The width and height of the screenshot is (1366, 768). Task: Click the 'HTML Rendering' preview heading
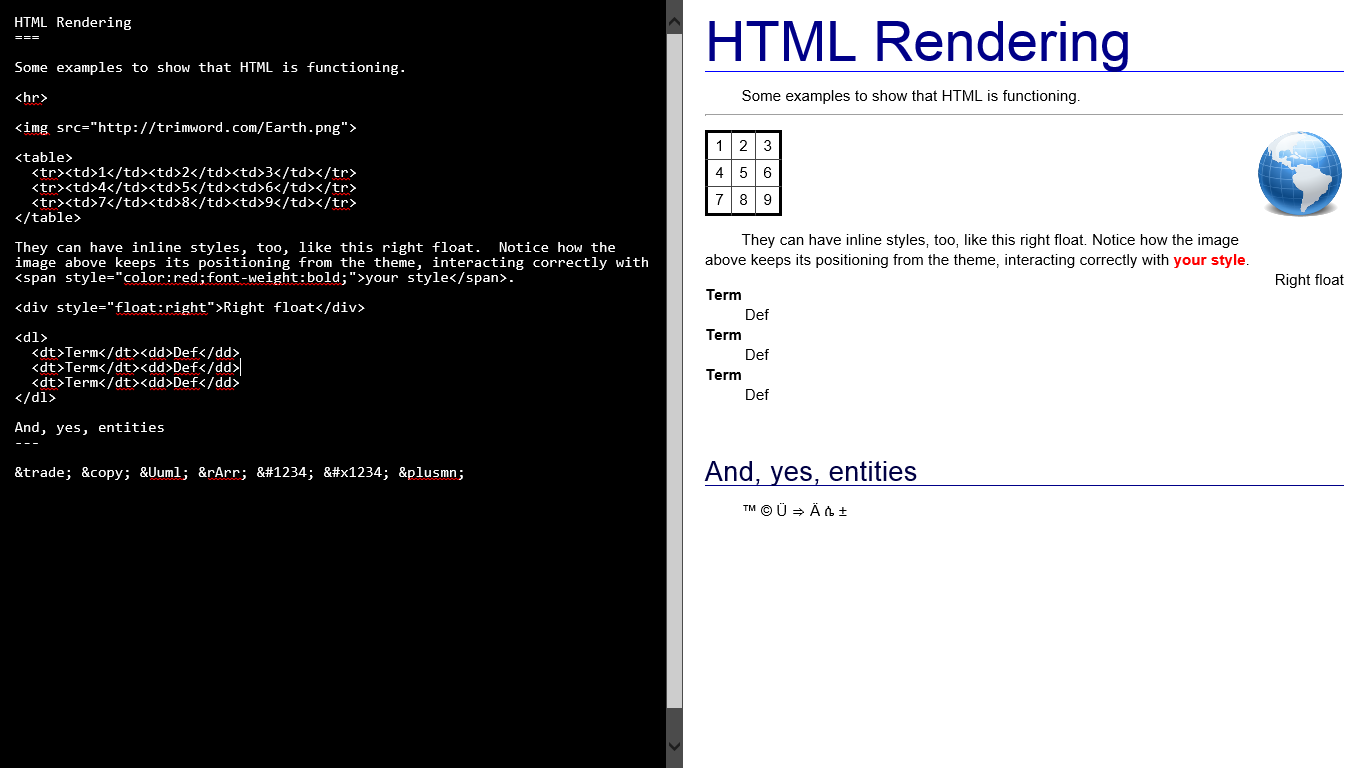coord(917,42)
